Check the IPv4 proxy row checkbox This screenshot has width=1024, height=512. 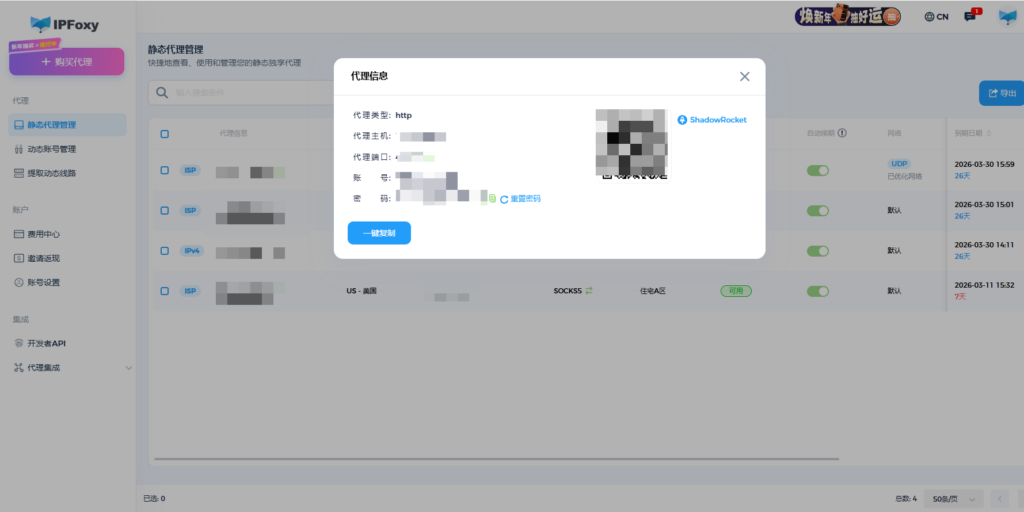[x=165, y=250]
